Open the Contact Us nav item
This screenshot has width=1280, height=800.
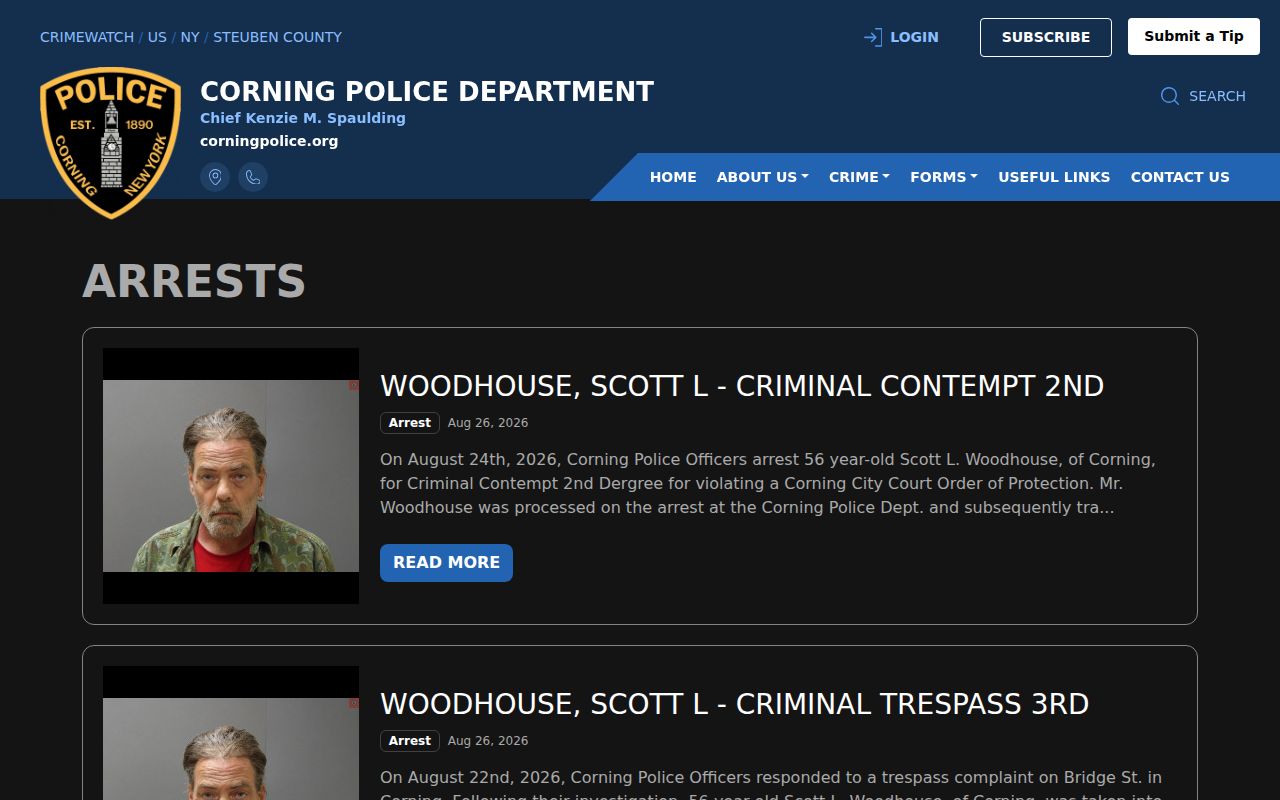[x=1180, y=177]
